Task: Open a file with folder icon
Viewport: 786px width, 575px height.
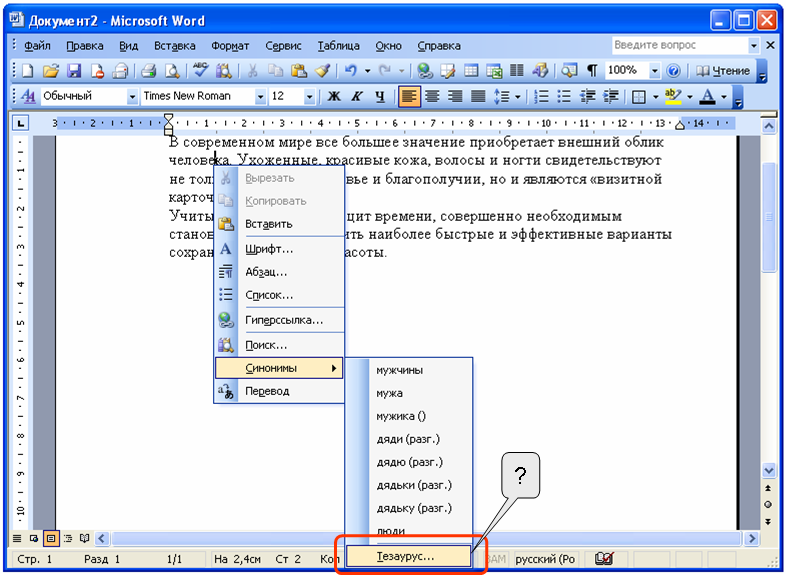Action: coord(50,71)
